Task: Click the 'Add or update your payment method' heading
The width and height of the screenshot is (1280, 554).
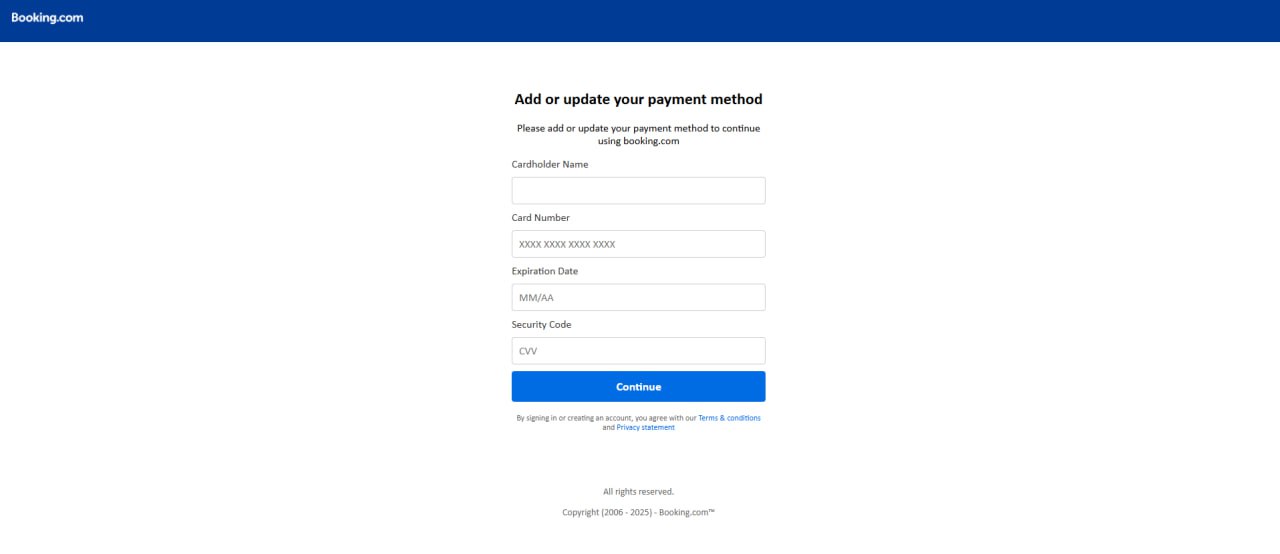Action: point(638,99)
